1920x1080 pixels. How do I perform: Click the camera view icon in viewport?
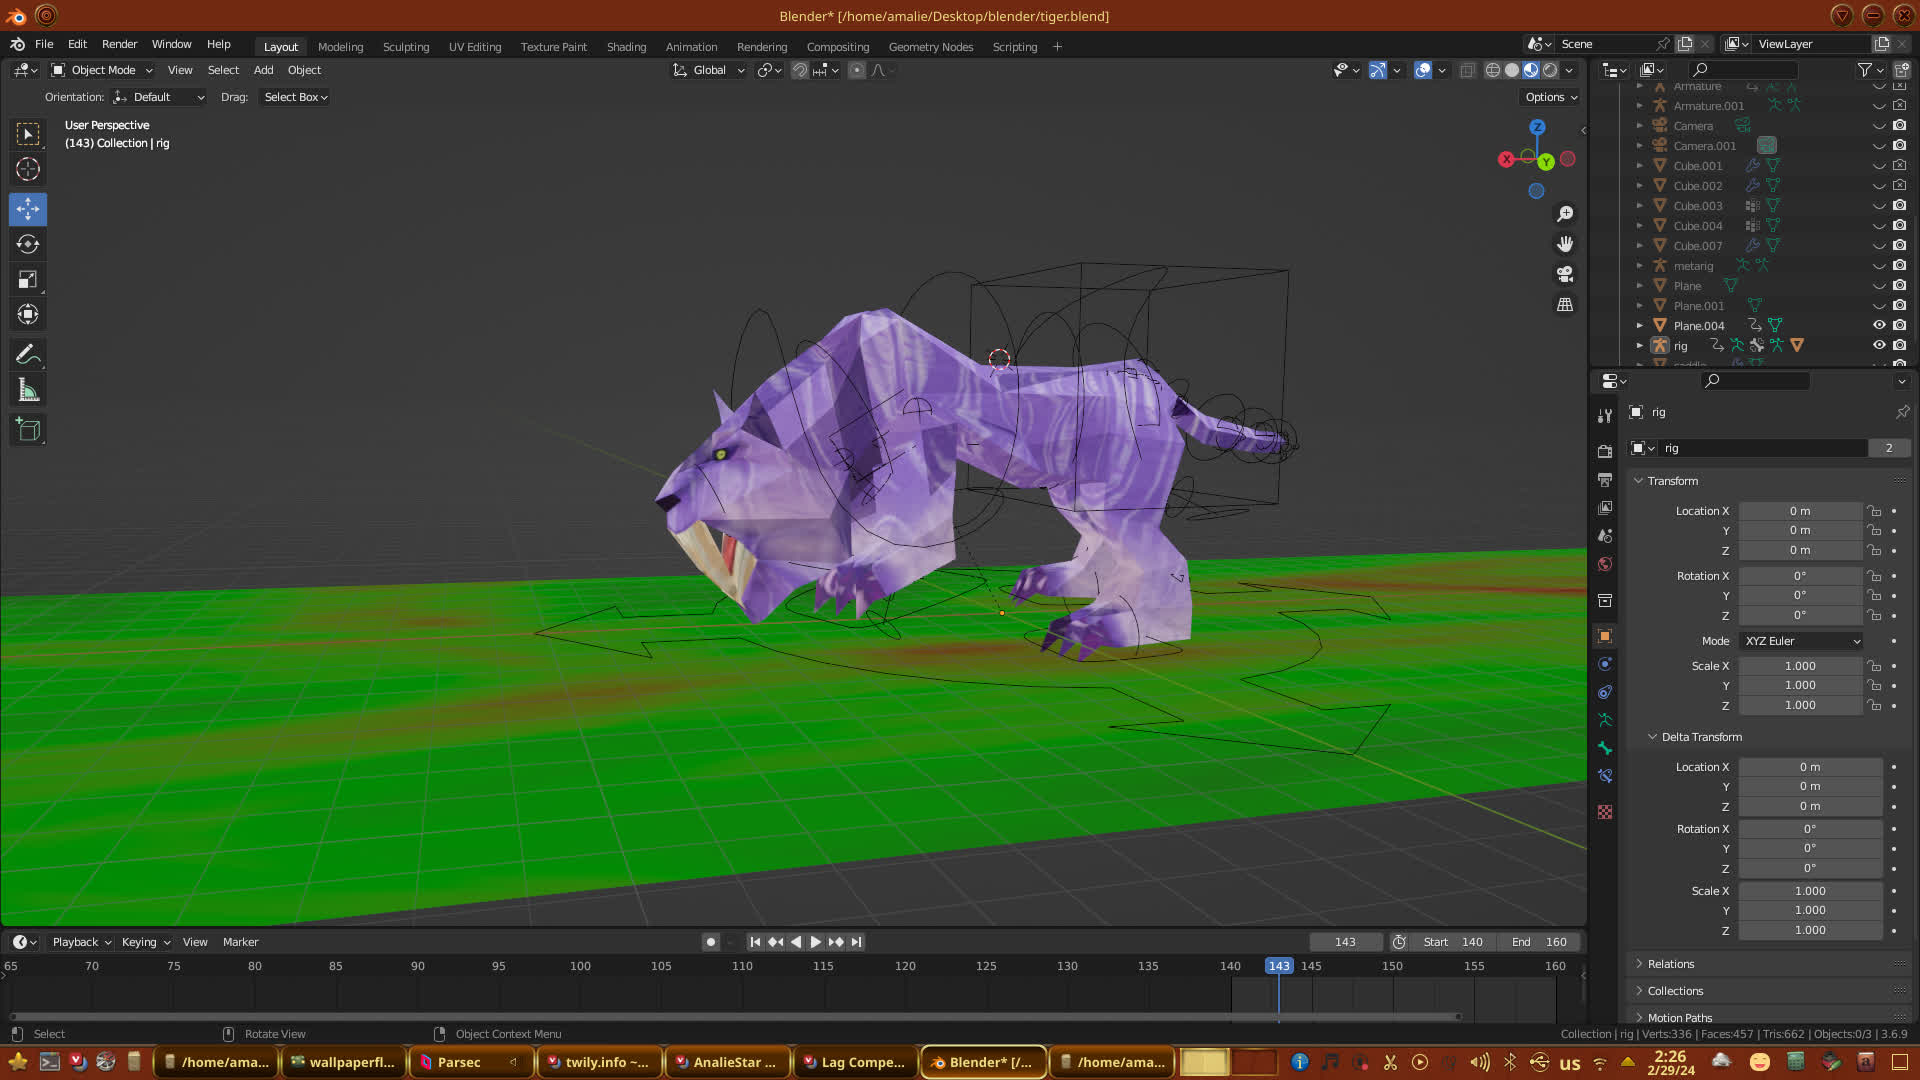coord(1565,274)
